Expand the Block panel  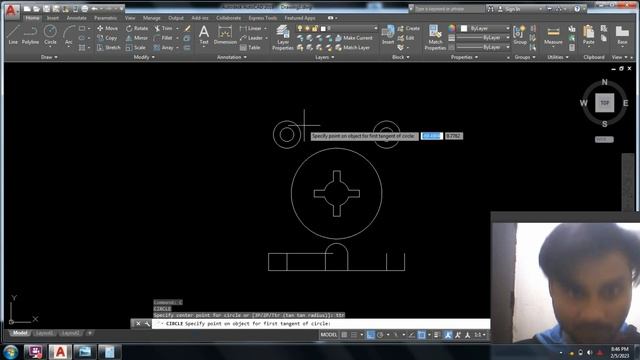pyautogui.click(x=400, y=57)
